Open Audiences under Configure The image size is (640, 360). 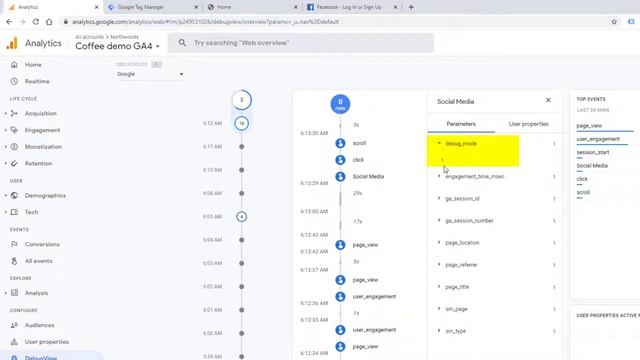39,325
